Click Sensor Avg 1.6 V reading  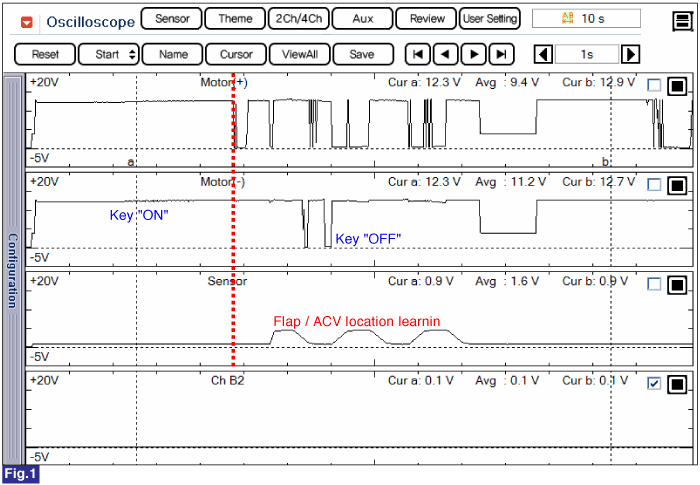coord(507,281)
